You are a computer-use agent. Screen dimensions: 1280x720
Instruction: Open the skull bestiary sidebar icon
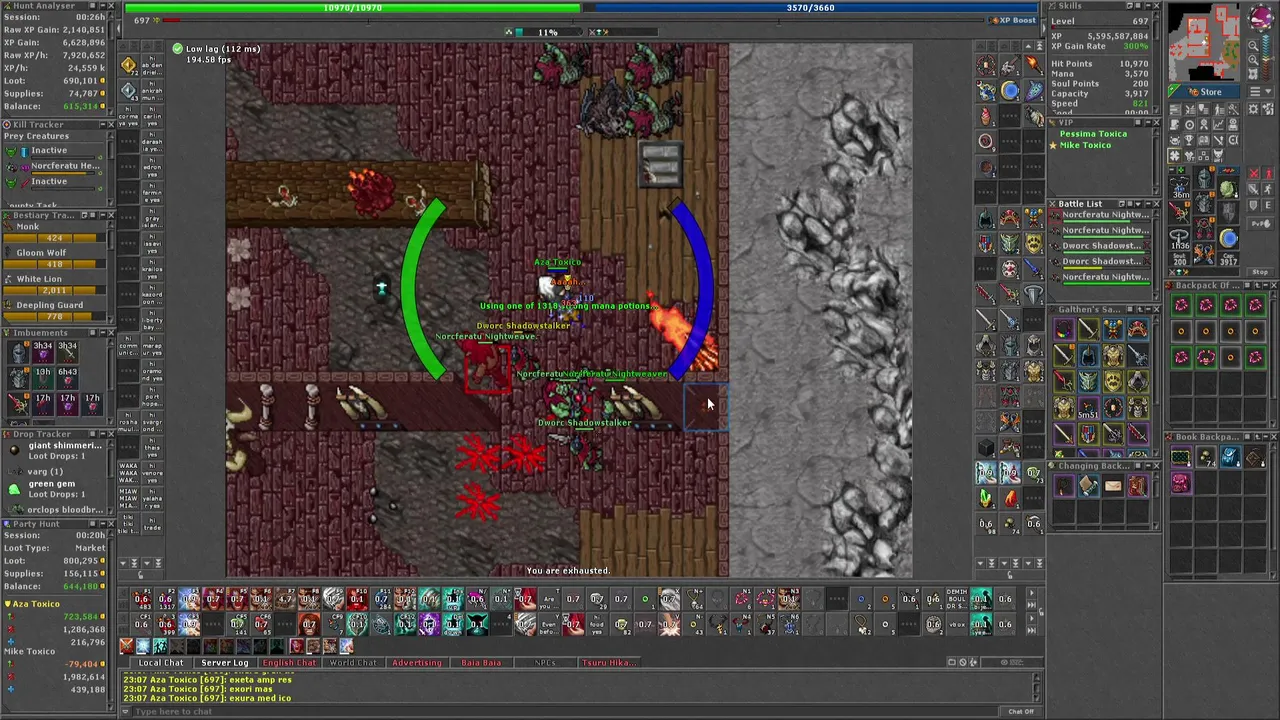click(1174, 140)
